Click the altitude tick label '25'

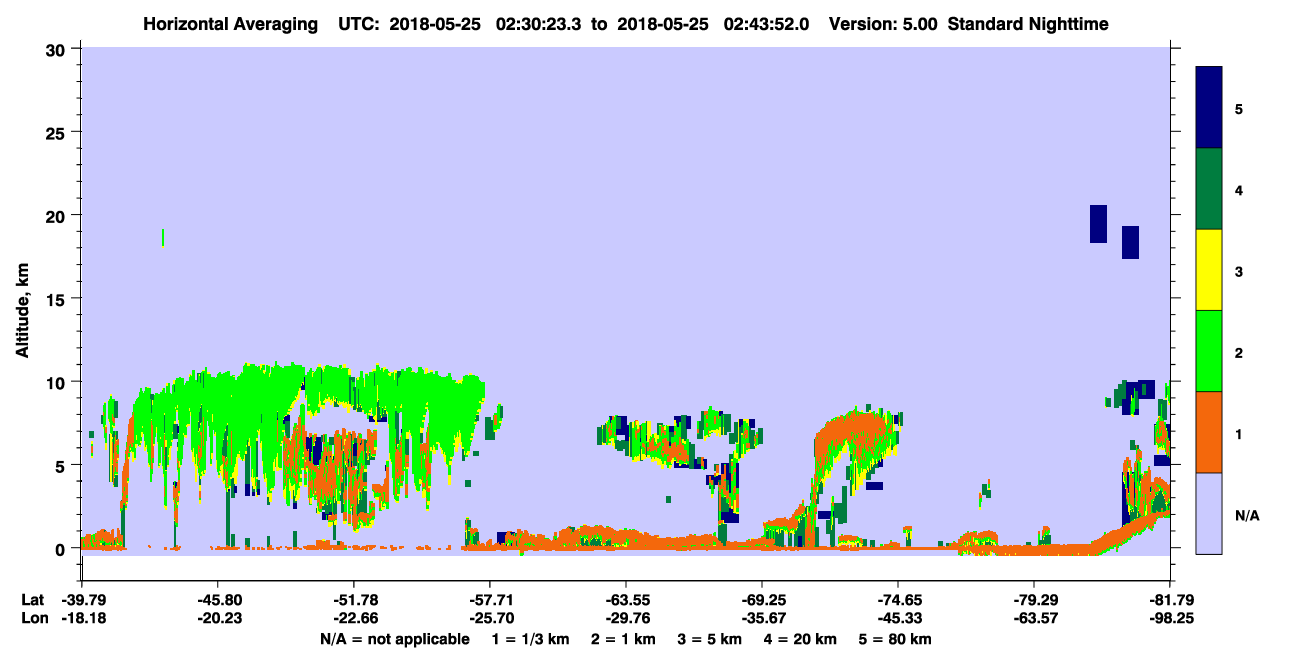click(x=58, y=132)
